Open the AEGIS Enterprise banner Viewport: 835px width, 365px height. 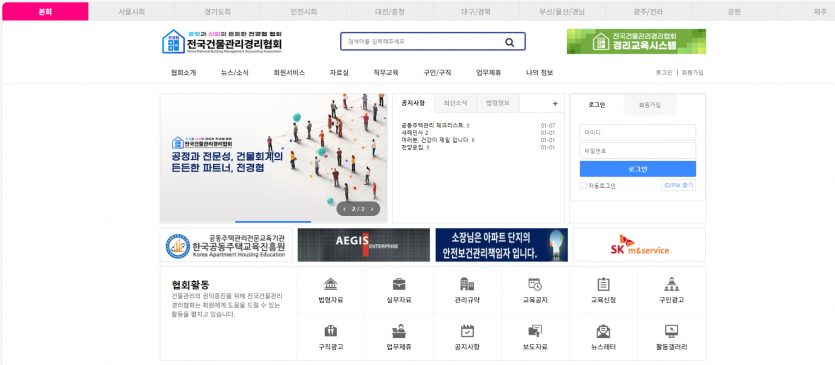364,245
